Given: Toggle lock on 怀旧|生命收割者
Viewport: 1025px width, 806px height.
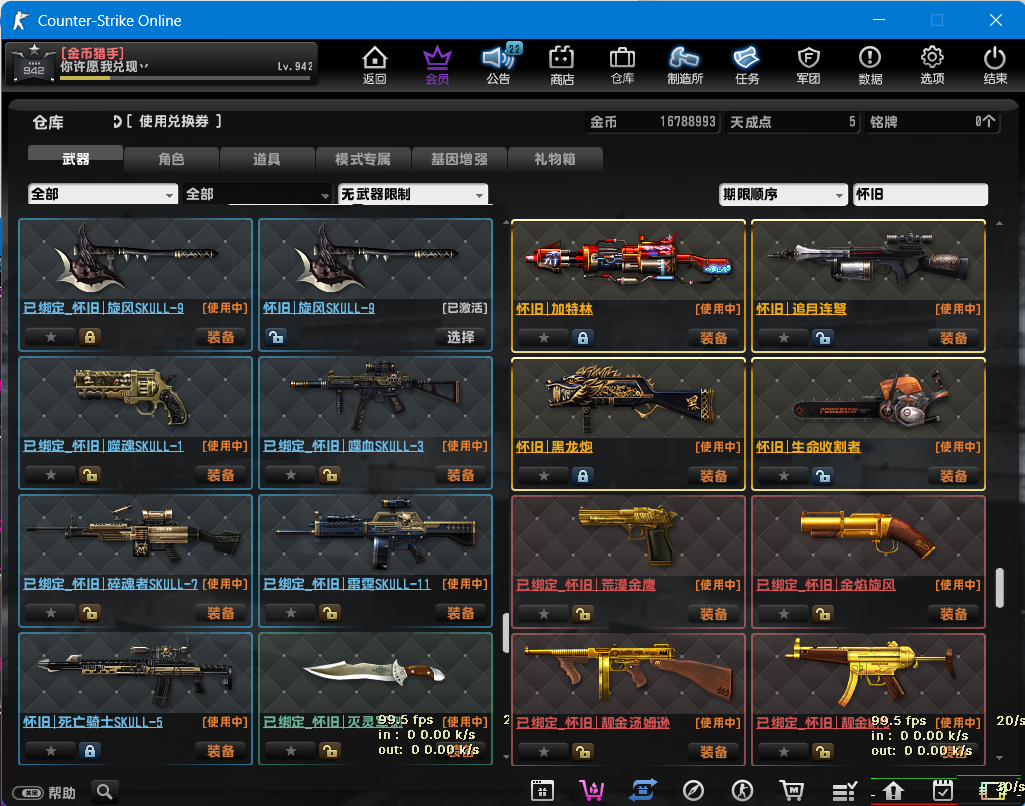Looking at the screenshot, I should [x=822, y=476].
